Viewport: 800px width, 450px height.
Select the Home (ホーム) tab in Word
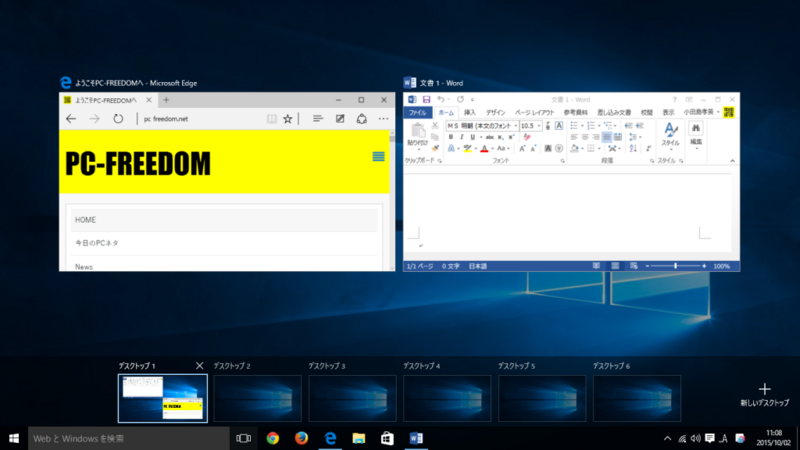[446, 113]
